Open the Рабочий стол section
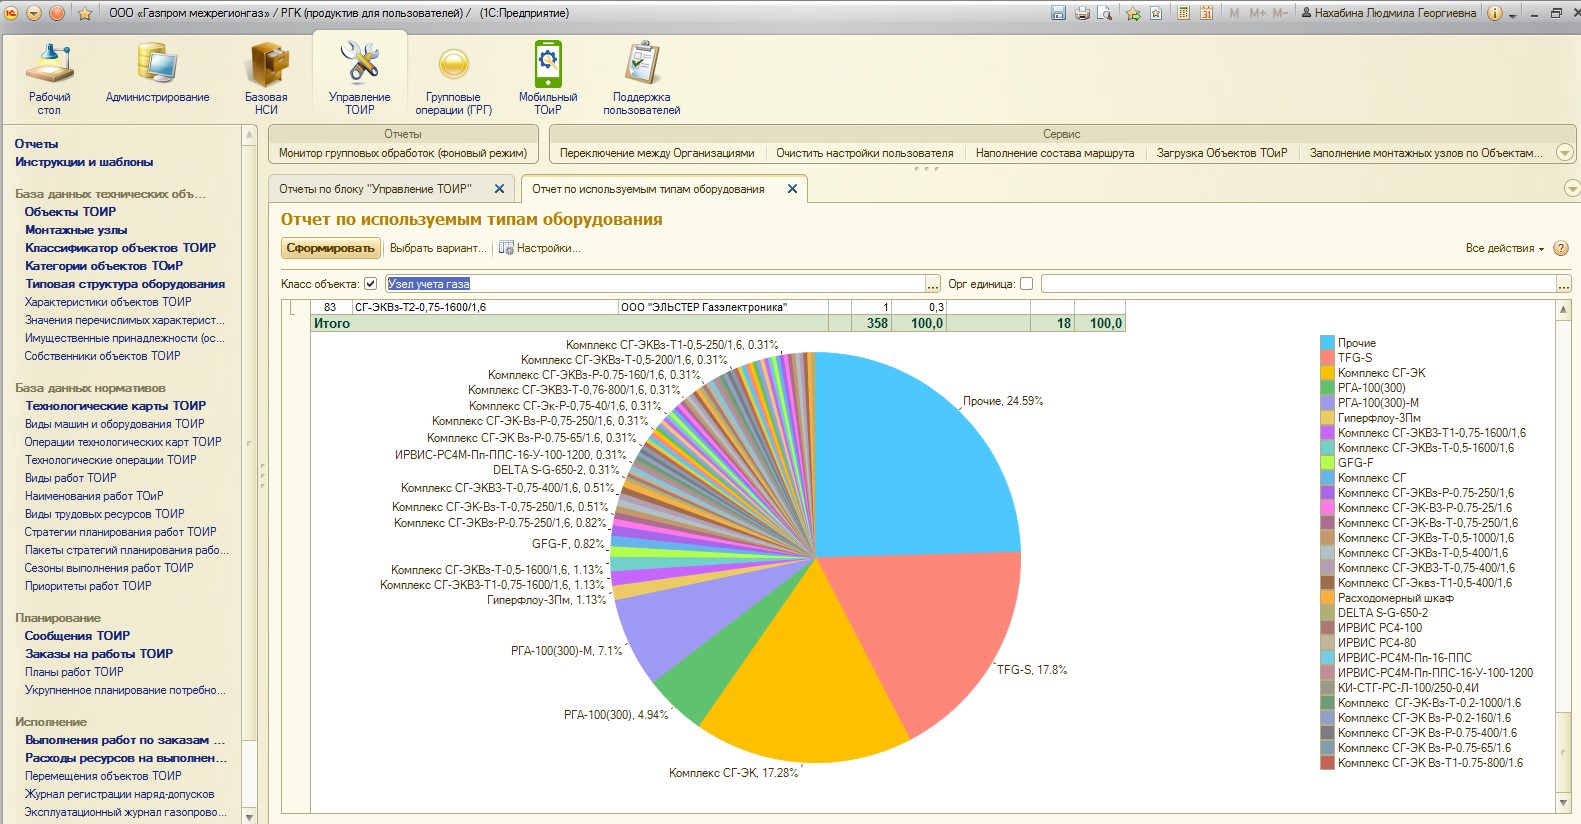Viewport: 1581px width, 824px height. pyautogui.click(x=49, y=80)
